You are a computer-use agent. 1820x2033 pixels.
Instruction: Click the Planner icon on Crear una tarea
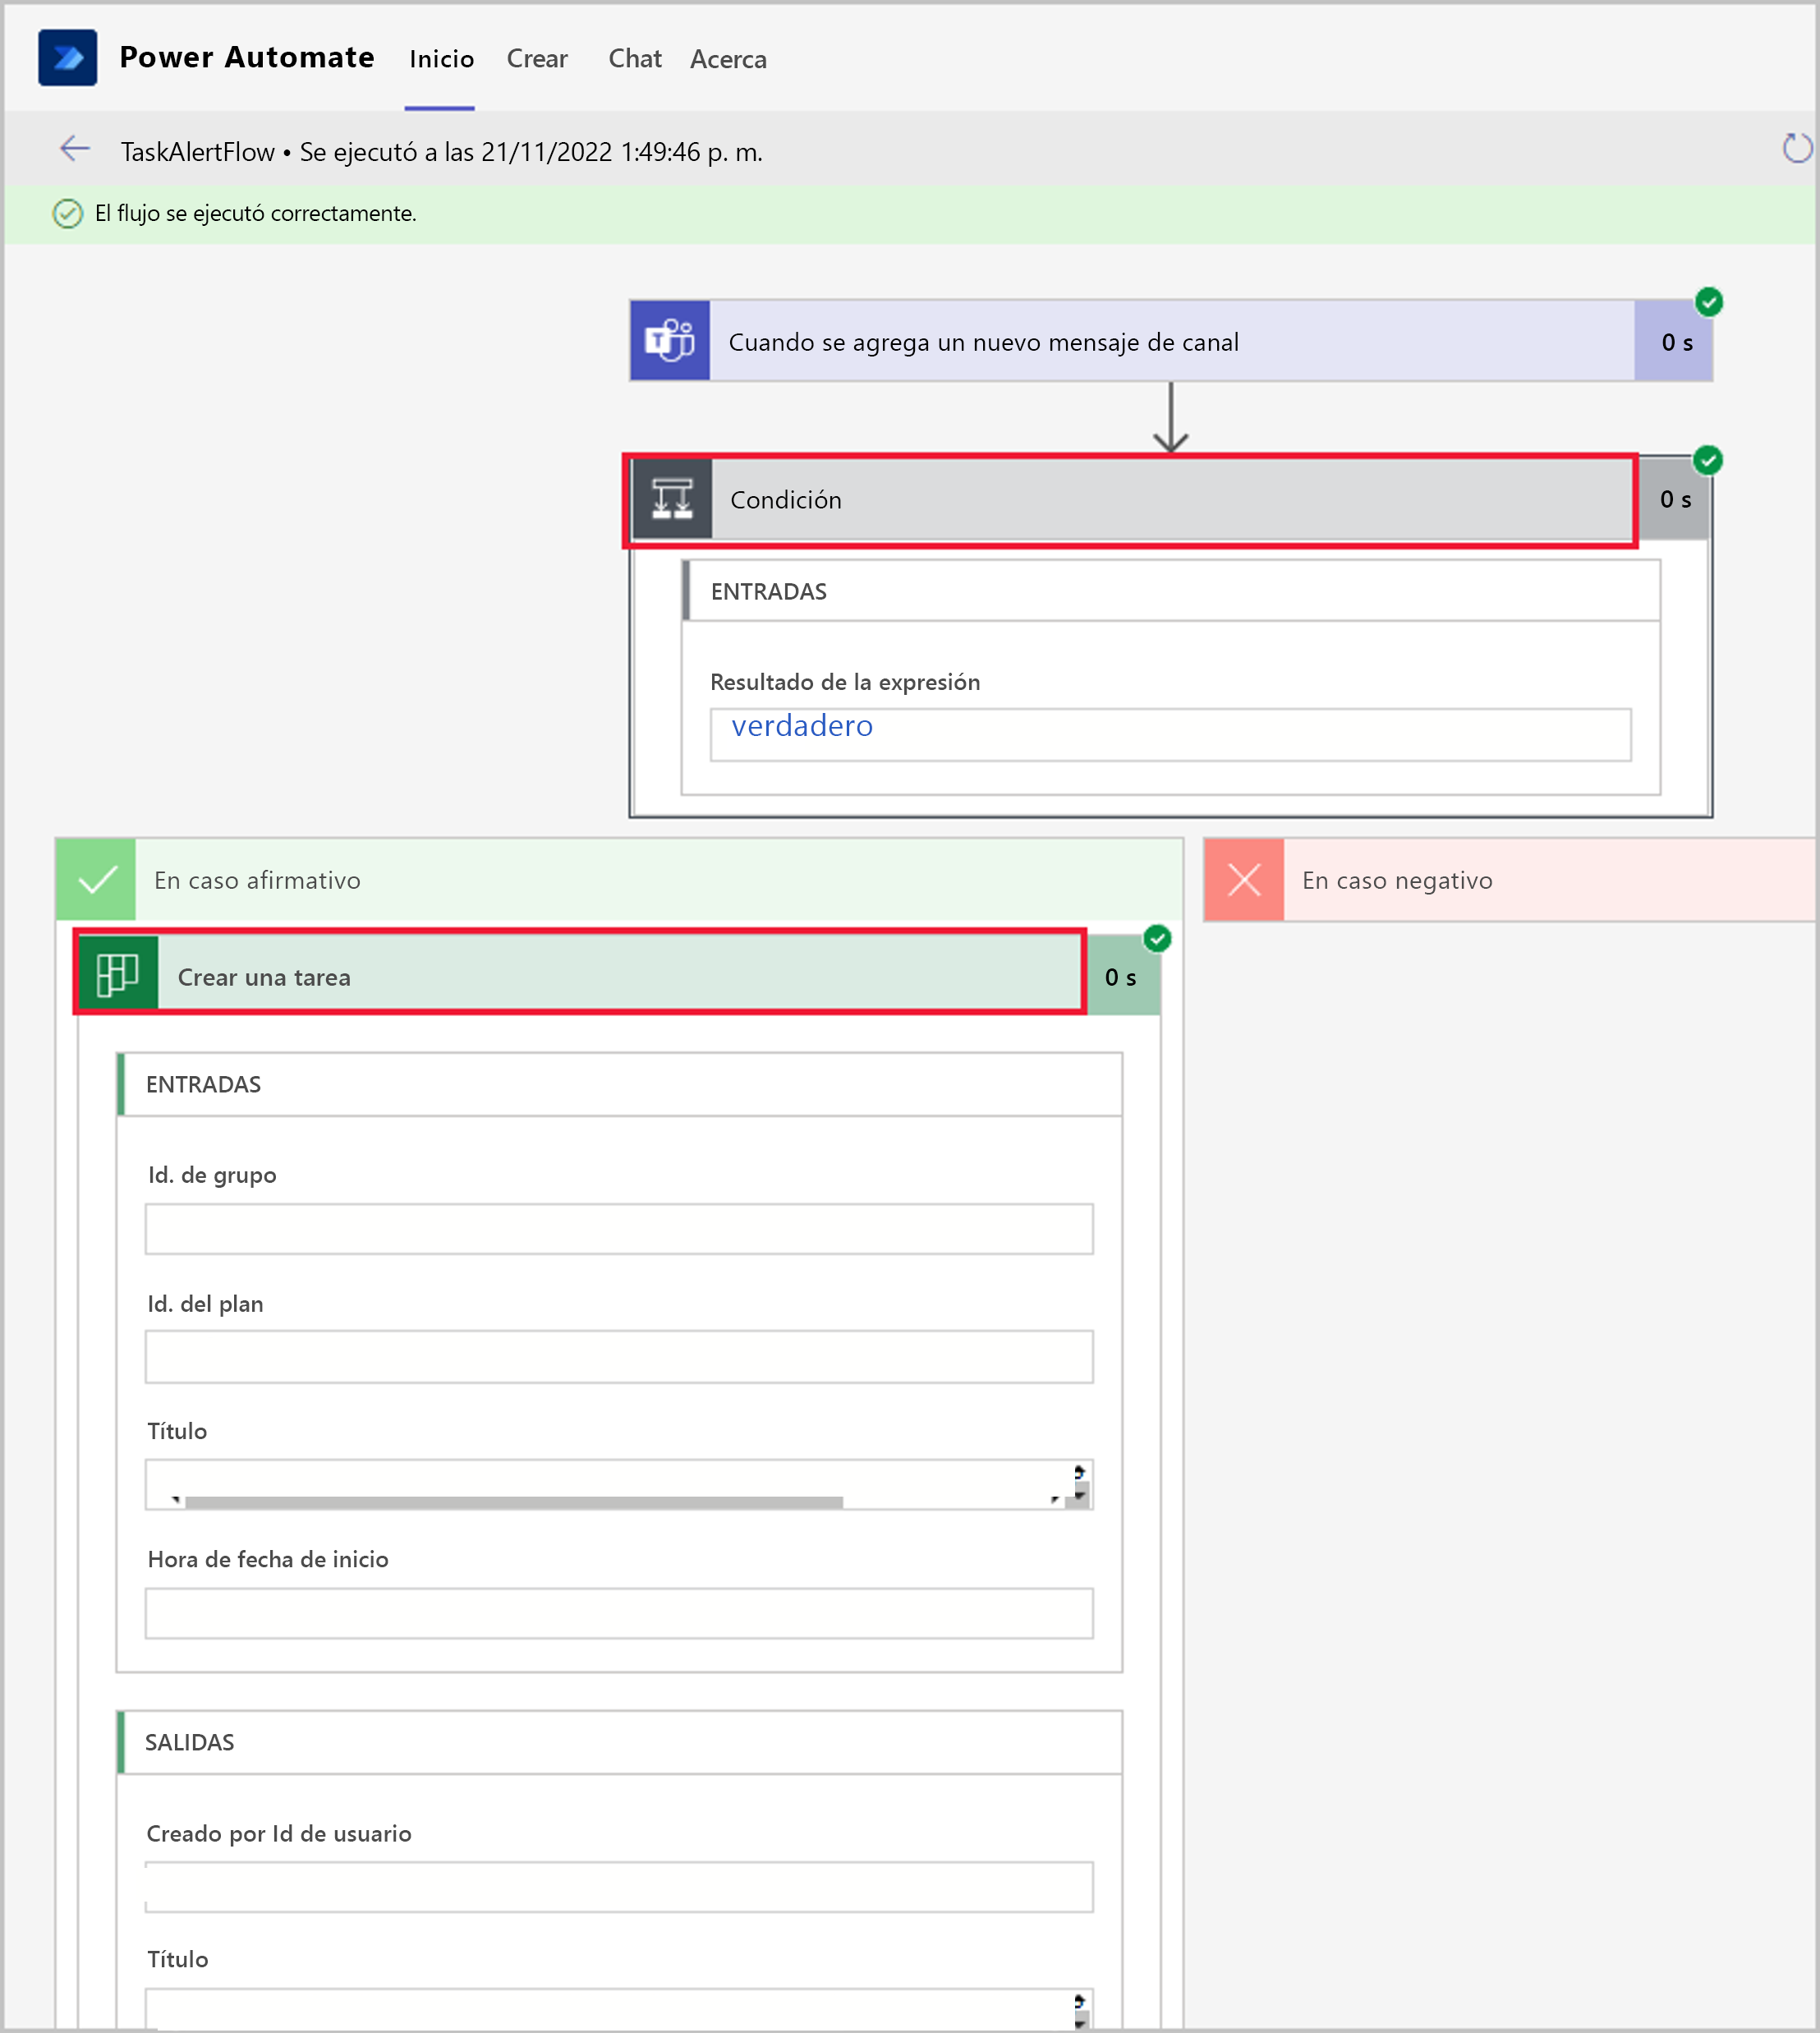click(117, 976)
